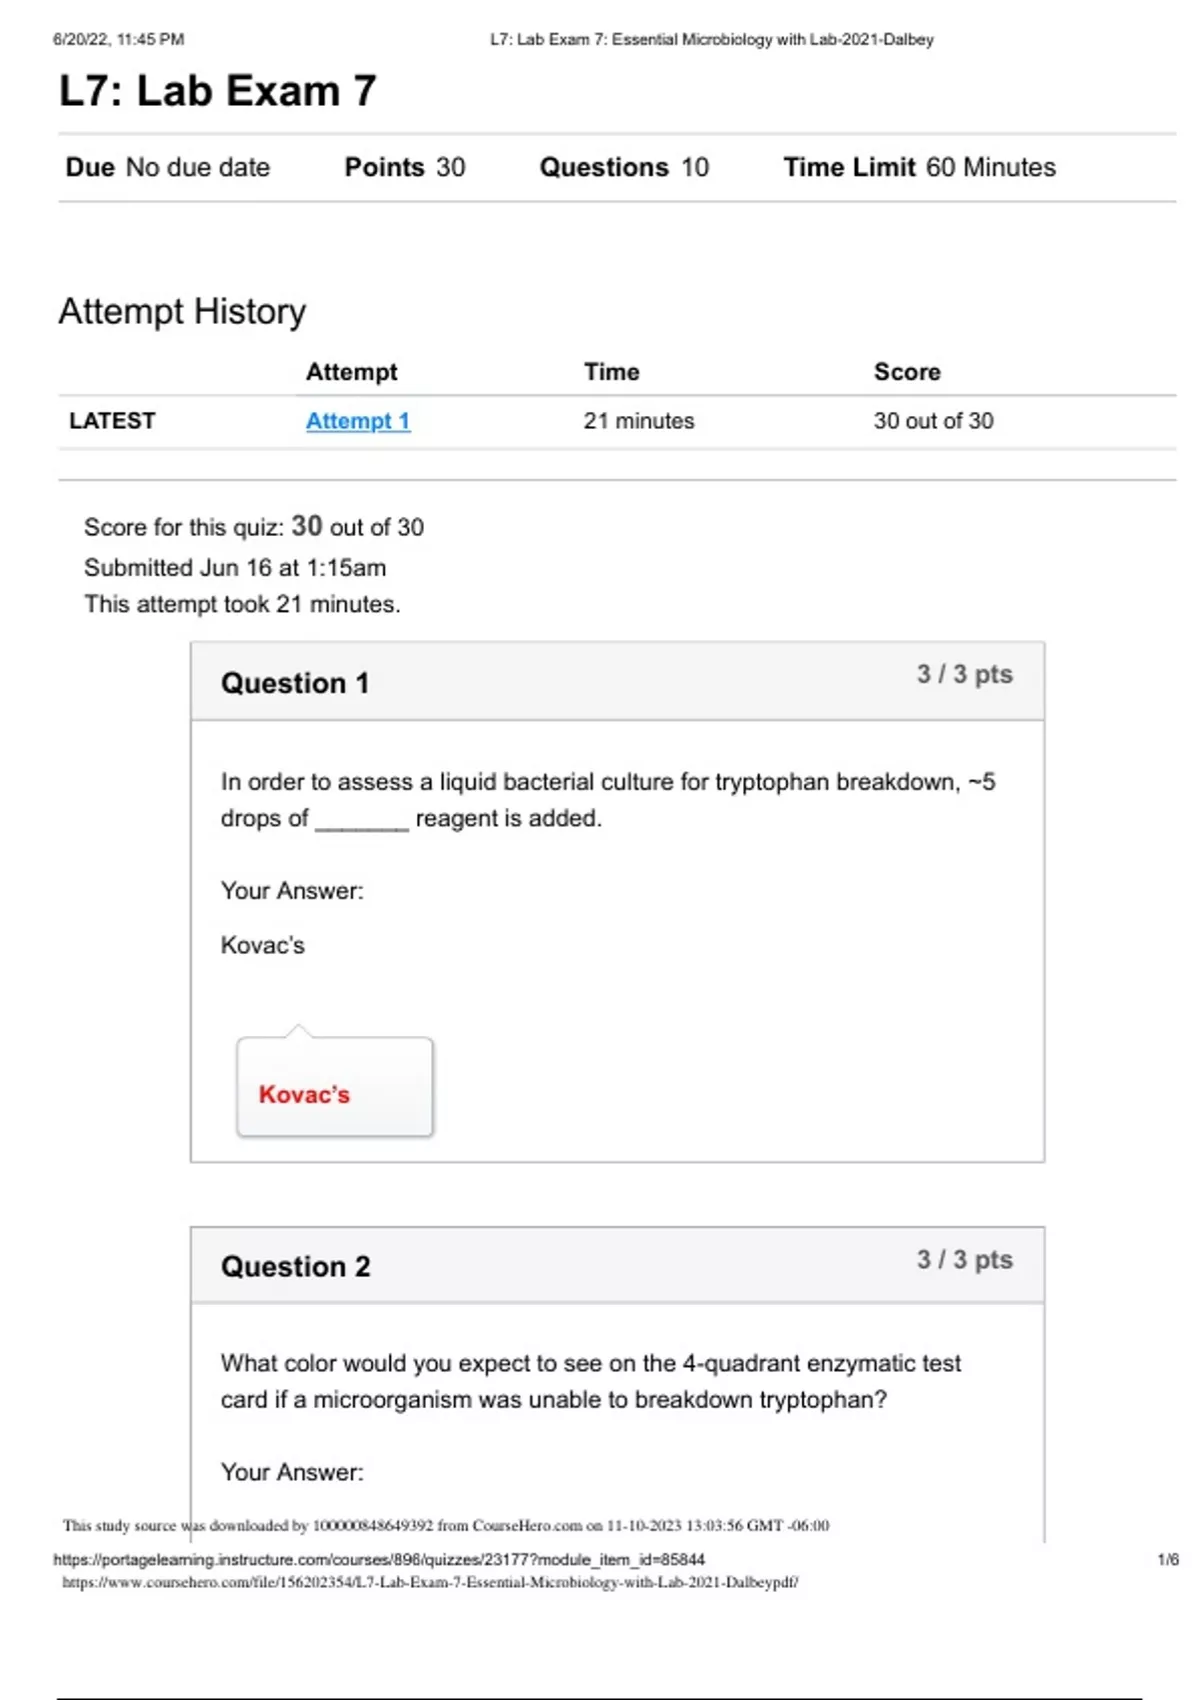
Task: Click the Points 30 label
Action: coord(405,167)
